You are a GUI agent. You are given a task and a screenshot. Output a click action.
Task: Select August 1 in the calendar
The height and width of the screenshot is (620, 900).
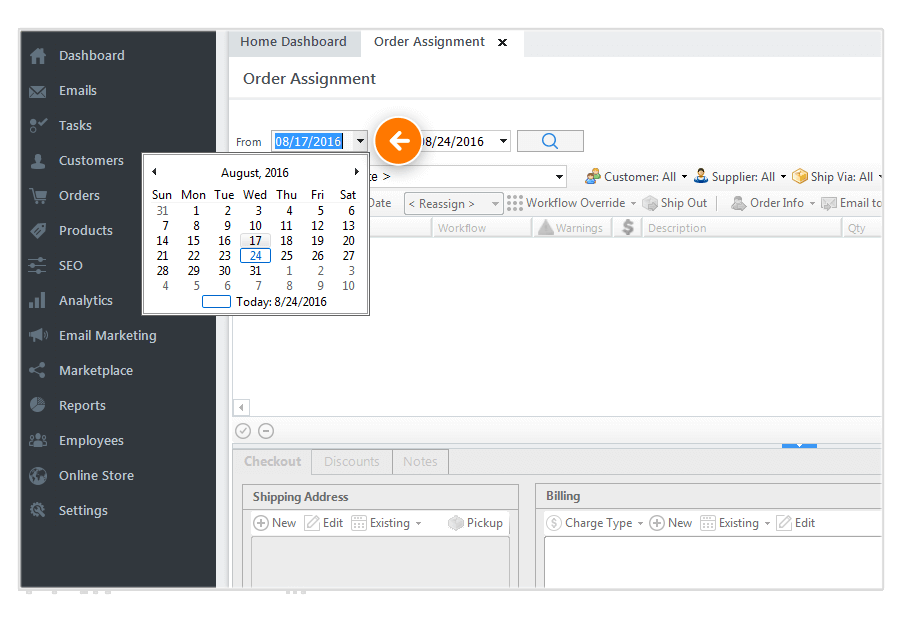(196, 211)
